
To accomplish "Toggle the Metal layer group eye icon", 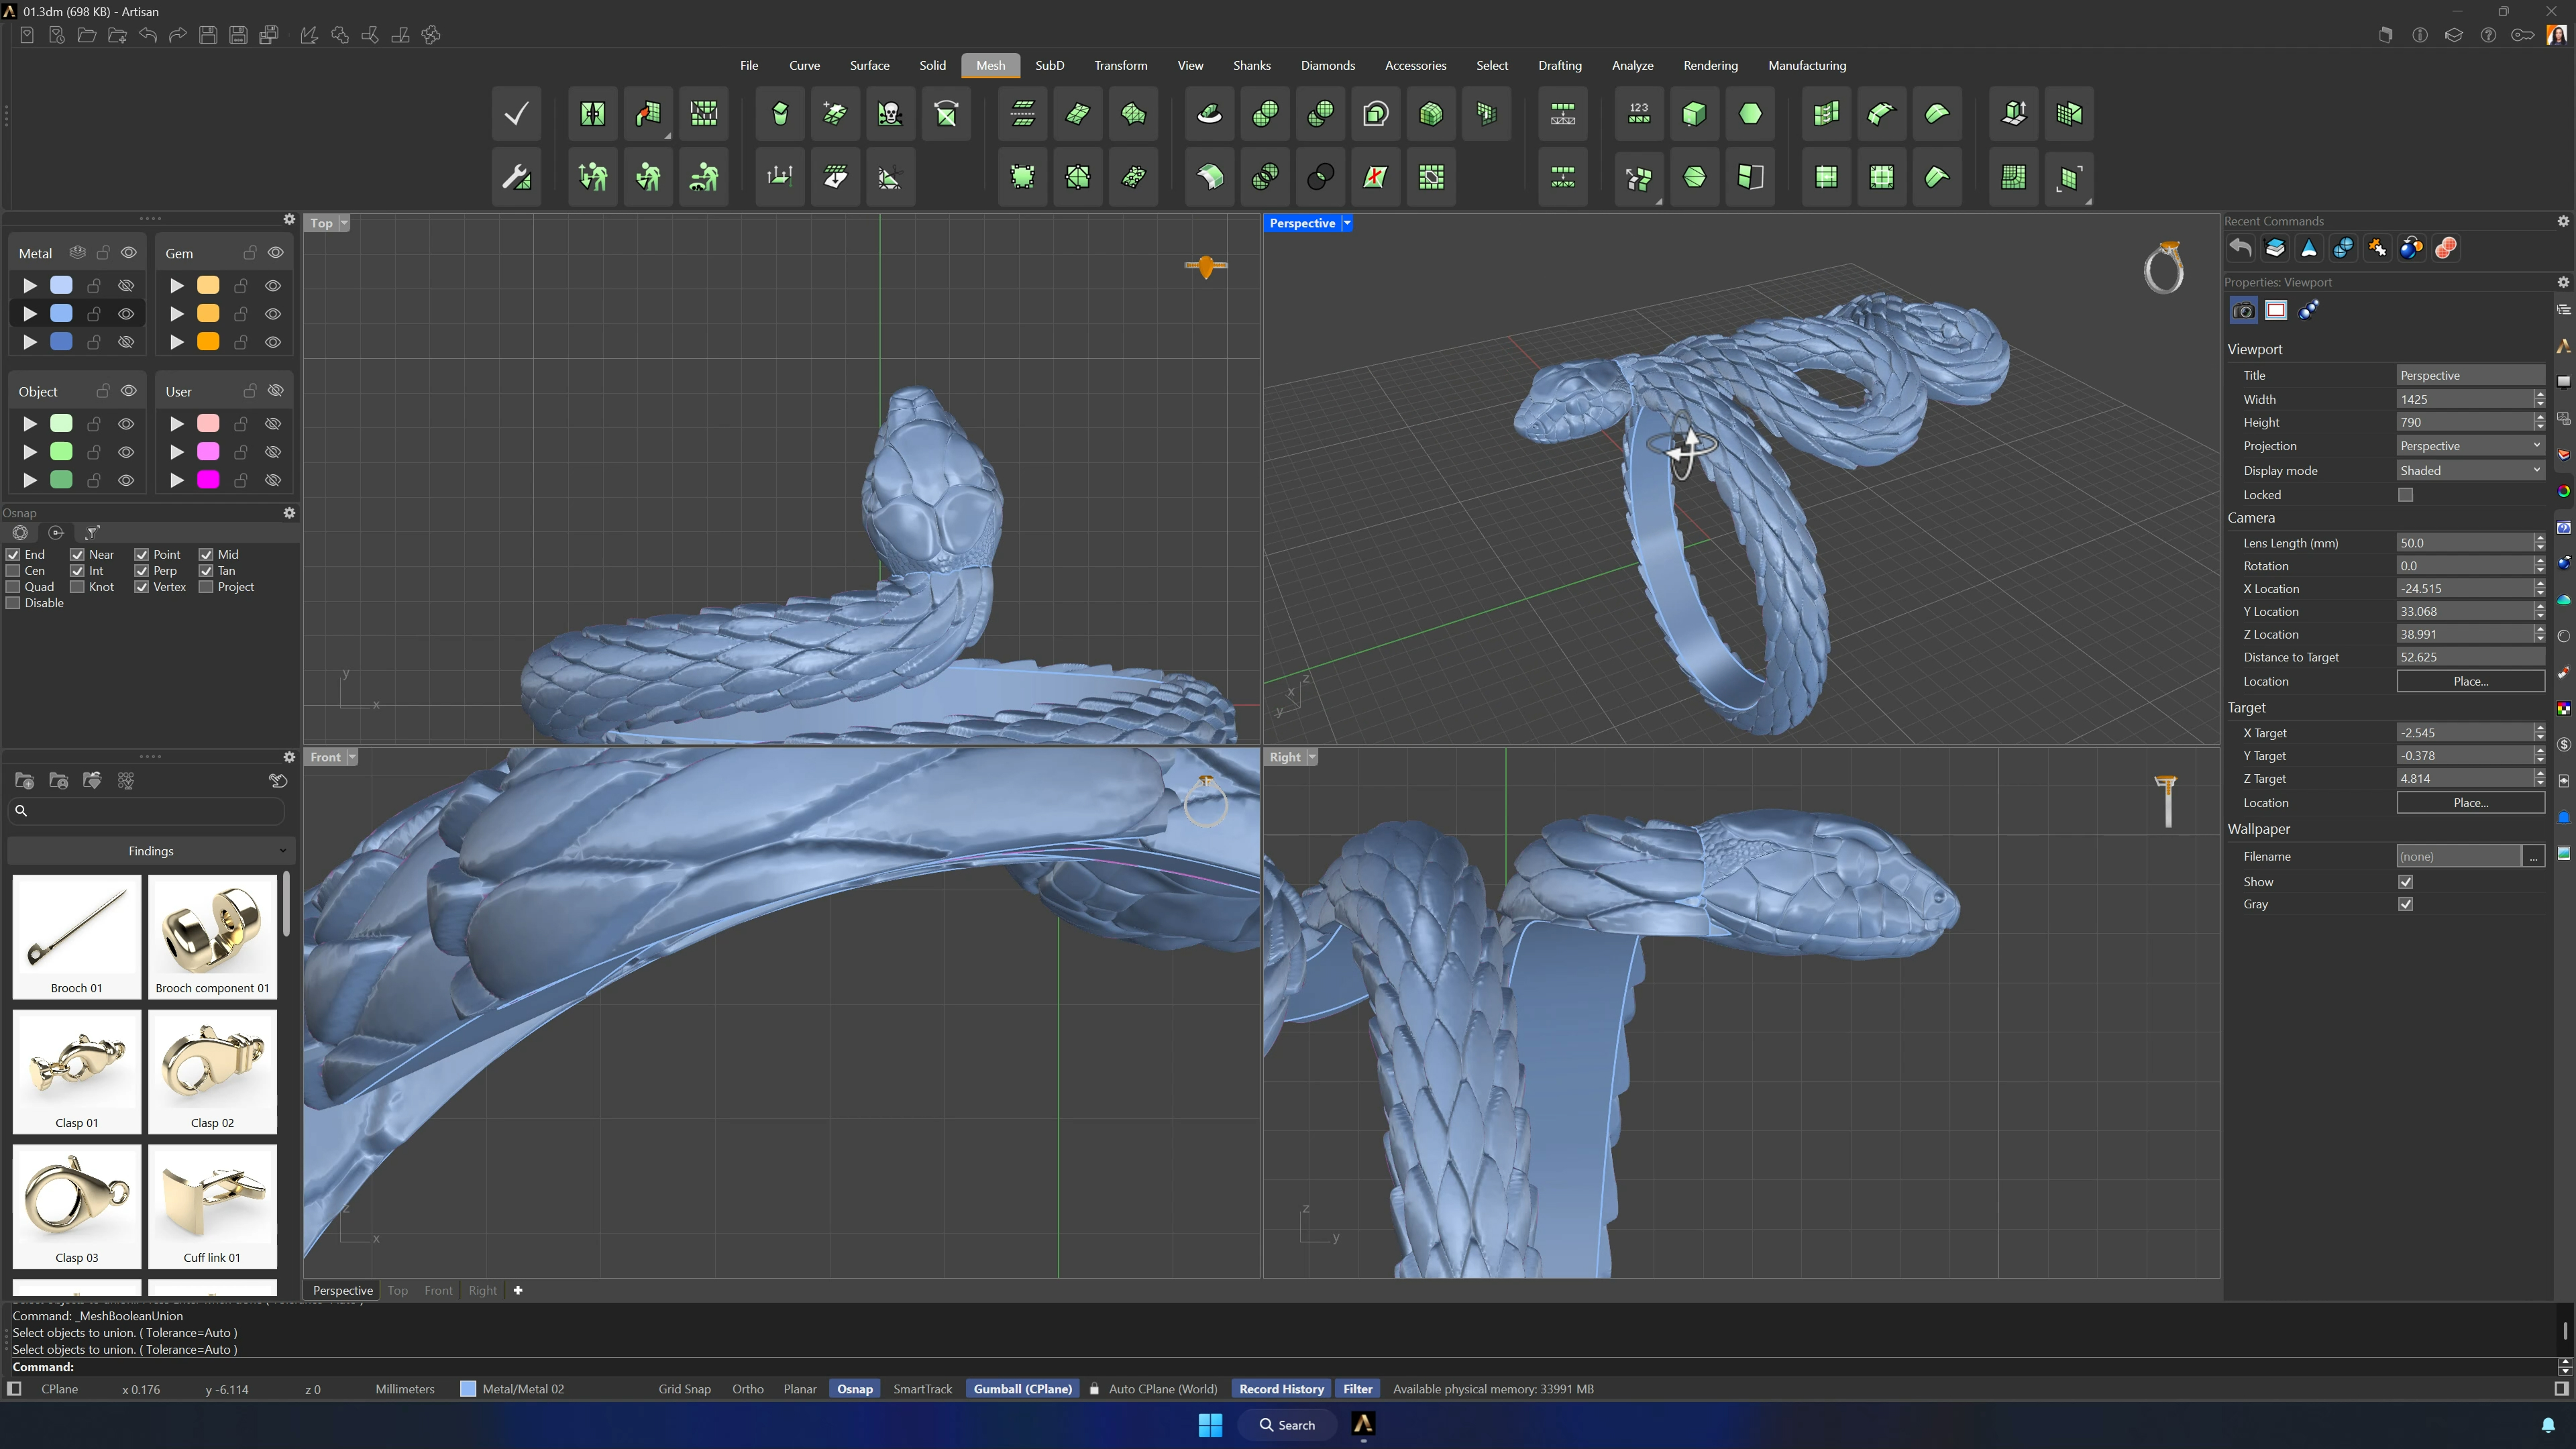I will (x=128, y=253).
